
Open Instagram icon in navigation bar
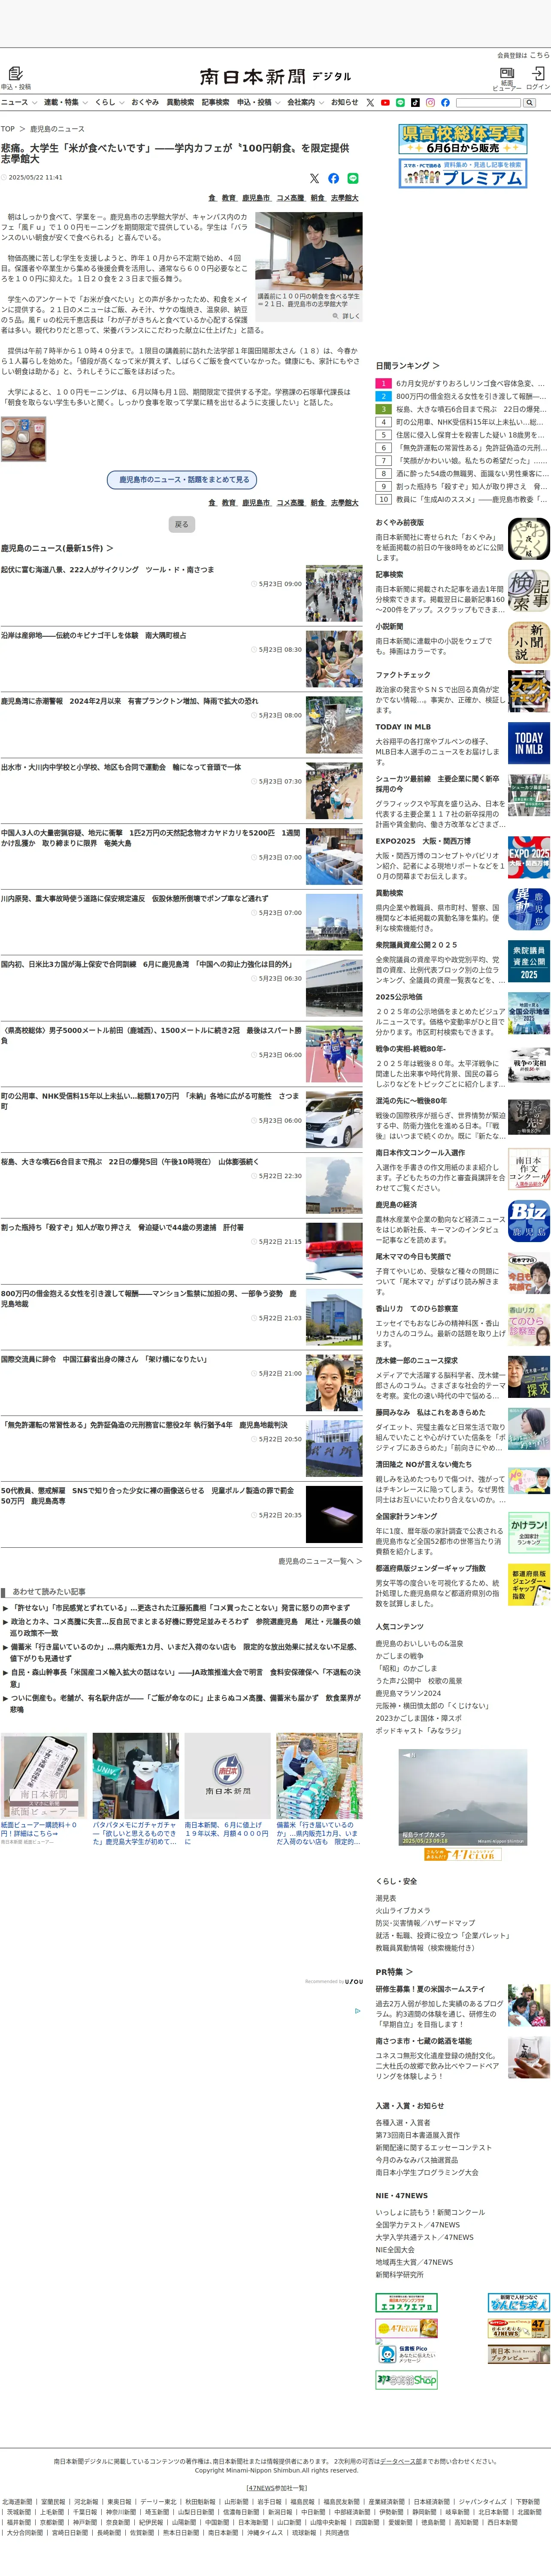430,102
